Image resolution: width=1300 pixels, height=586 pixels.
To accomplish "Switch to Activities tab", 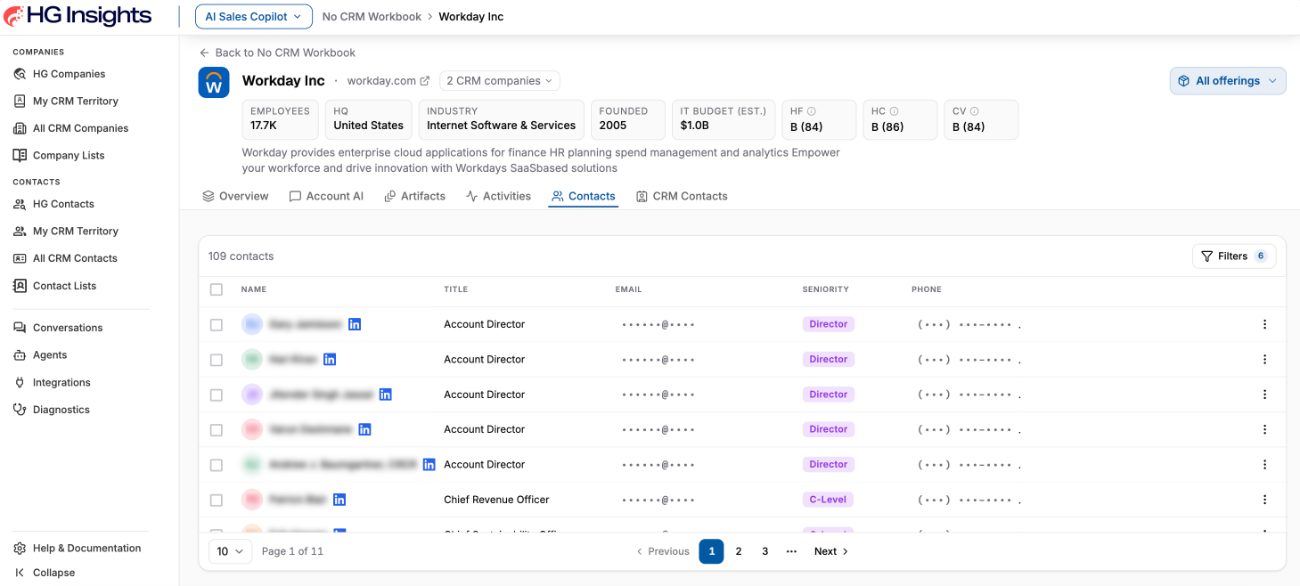I will [x=498, y=196].
